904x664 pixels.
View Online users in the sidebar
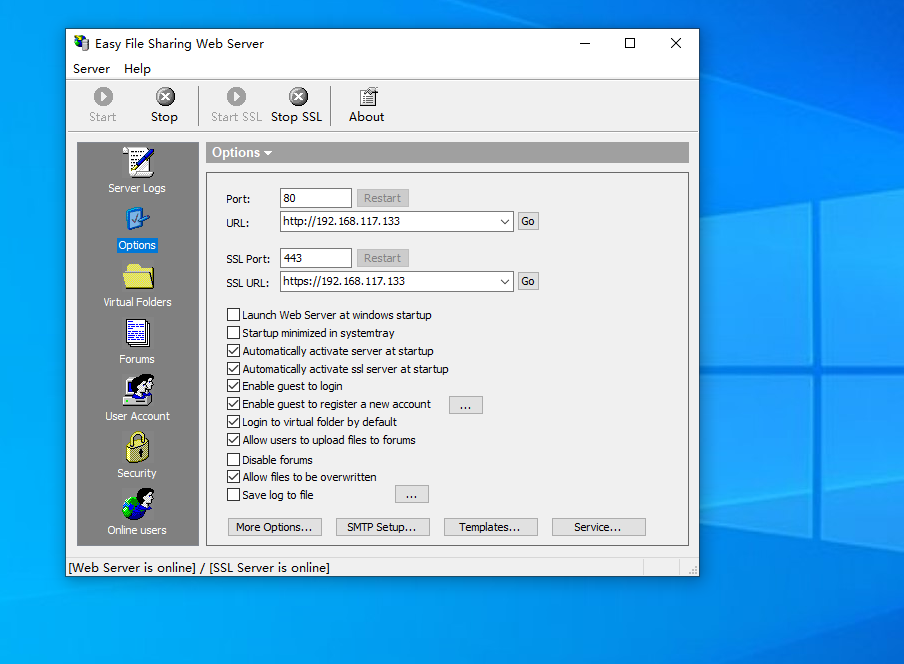coord(137,512)
